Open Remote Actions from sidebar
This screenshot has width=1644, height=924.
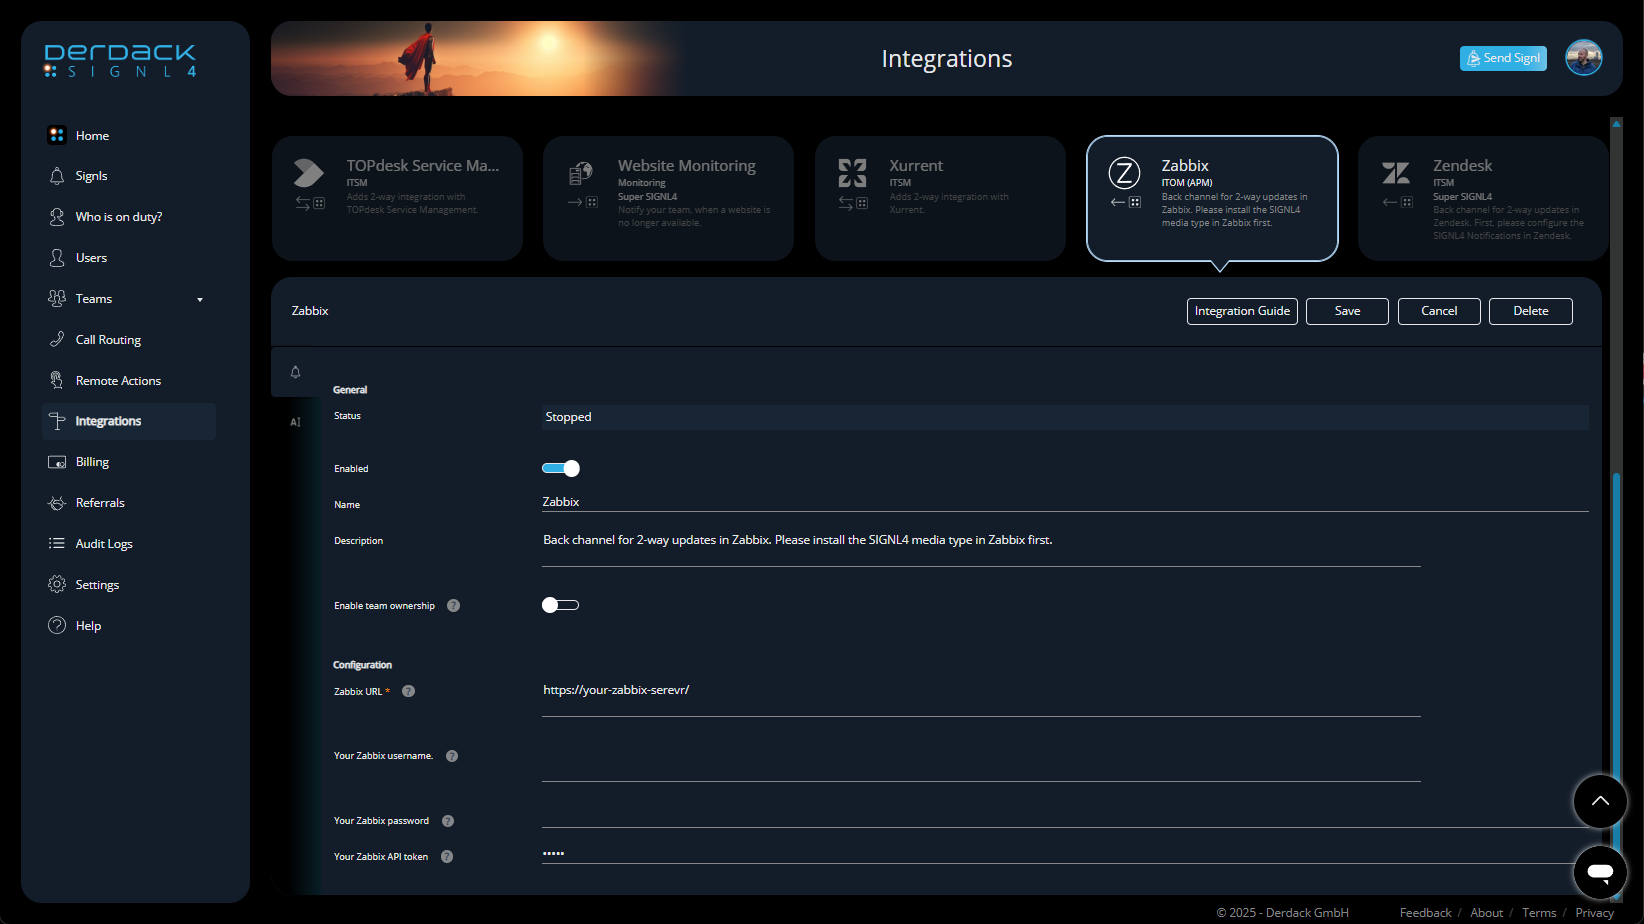[118, 381]
